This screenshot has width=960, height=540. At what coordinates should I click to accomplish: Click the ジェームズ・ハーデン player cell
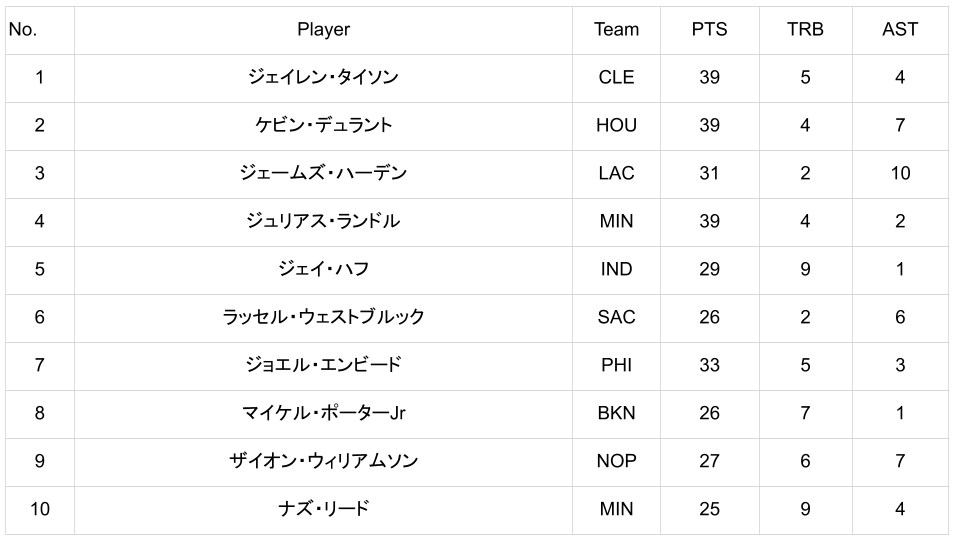click(323, 174)
